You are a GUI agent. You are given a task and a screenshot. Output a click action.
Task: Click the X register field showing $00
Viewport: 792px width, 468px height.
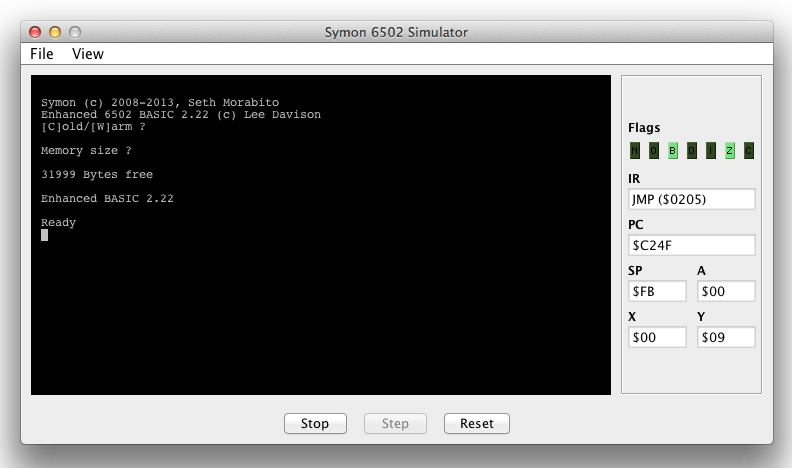(x=657, y=337)
